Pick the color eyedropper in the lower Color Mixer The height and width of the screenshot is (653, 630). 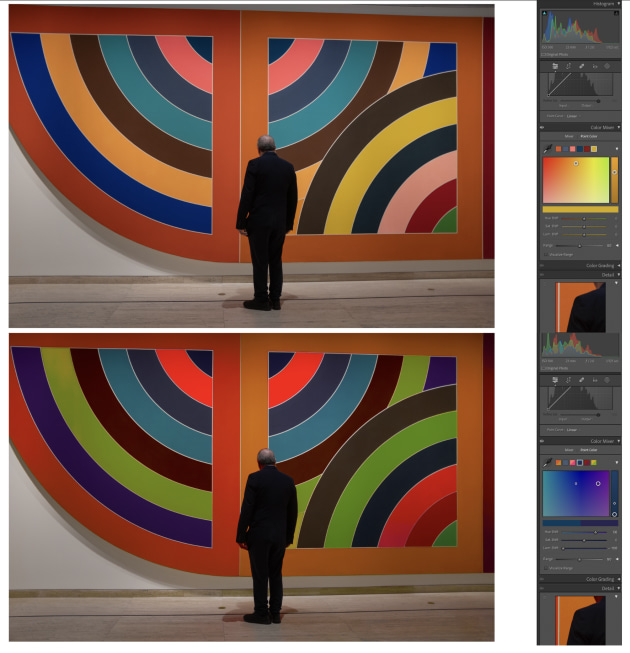548,462
